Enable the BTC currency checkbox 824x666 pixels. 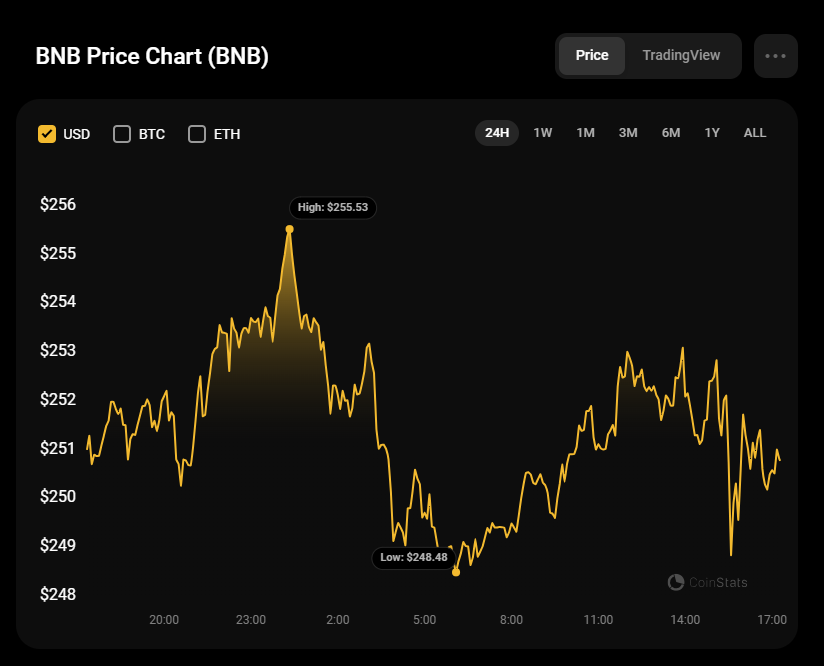coord(122,134)
